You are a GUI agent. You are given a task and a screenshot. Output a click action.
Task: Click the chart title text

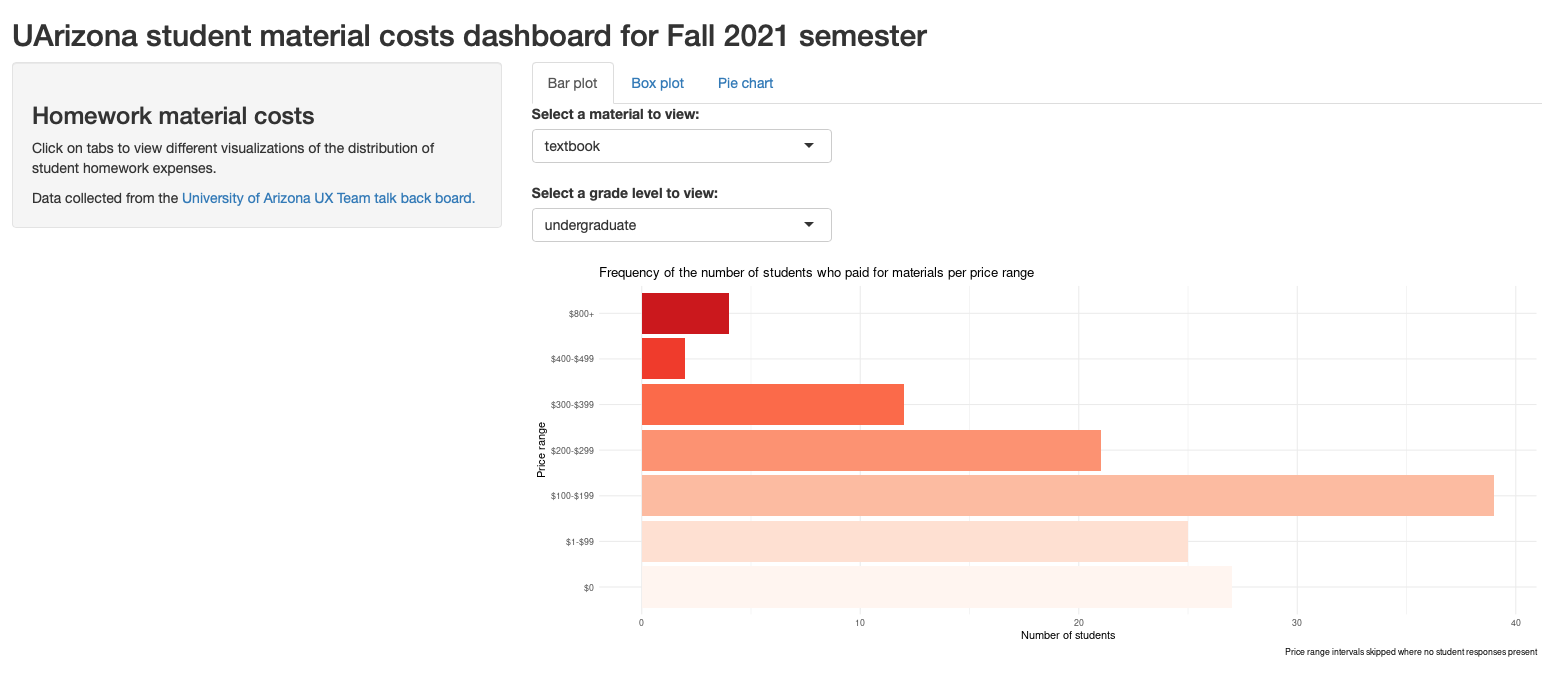click(816, 272)
